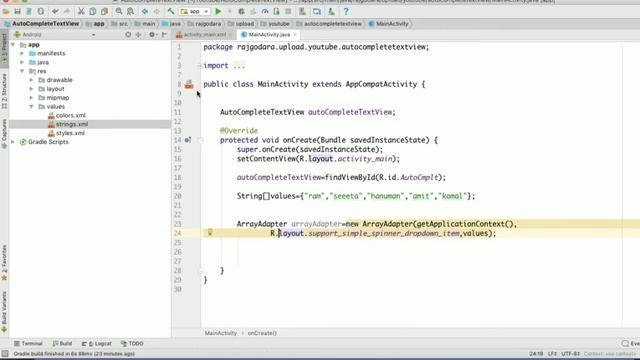
Task: Expand the manifests folder arrow
Action: coord(22,53)
